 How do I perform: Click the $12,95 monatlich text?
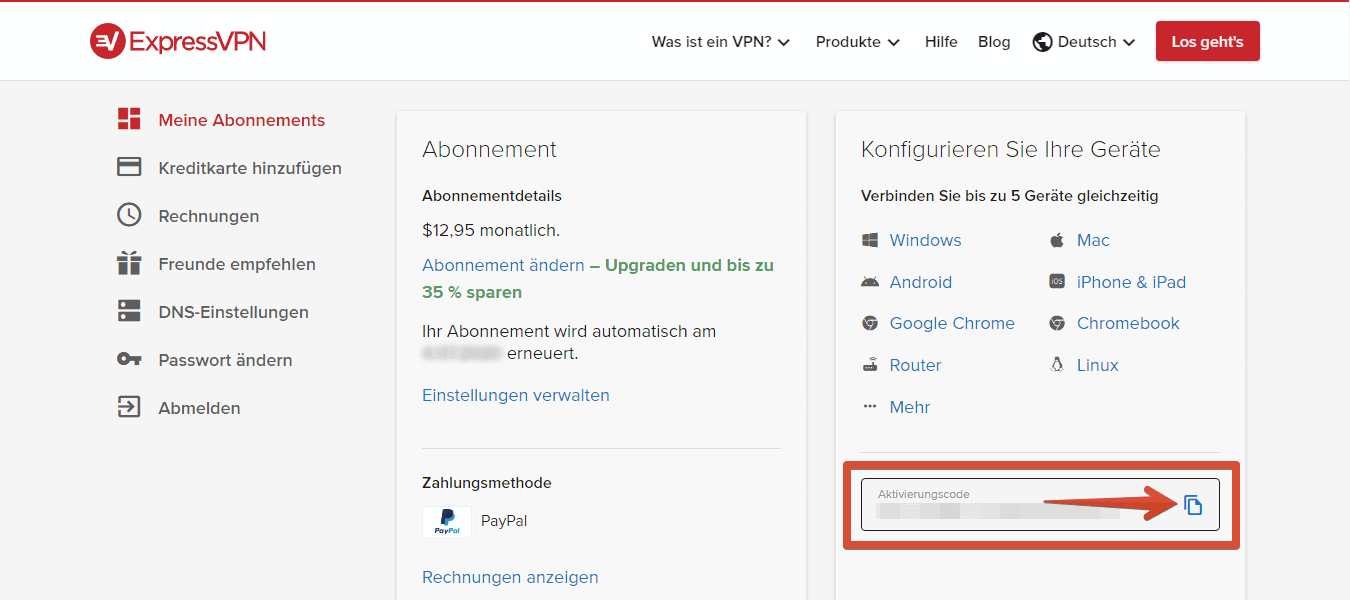tap(491, 230)
